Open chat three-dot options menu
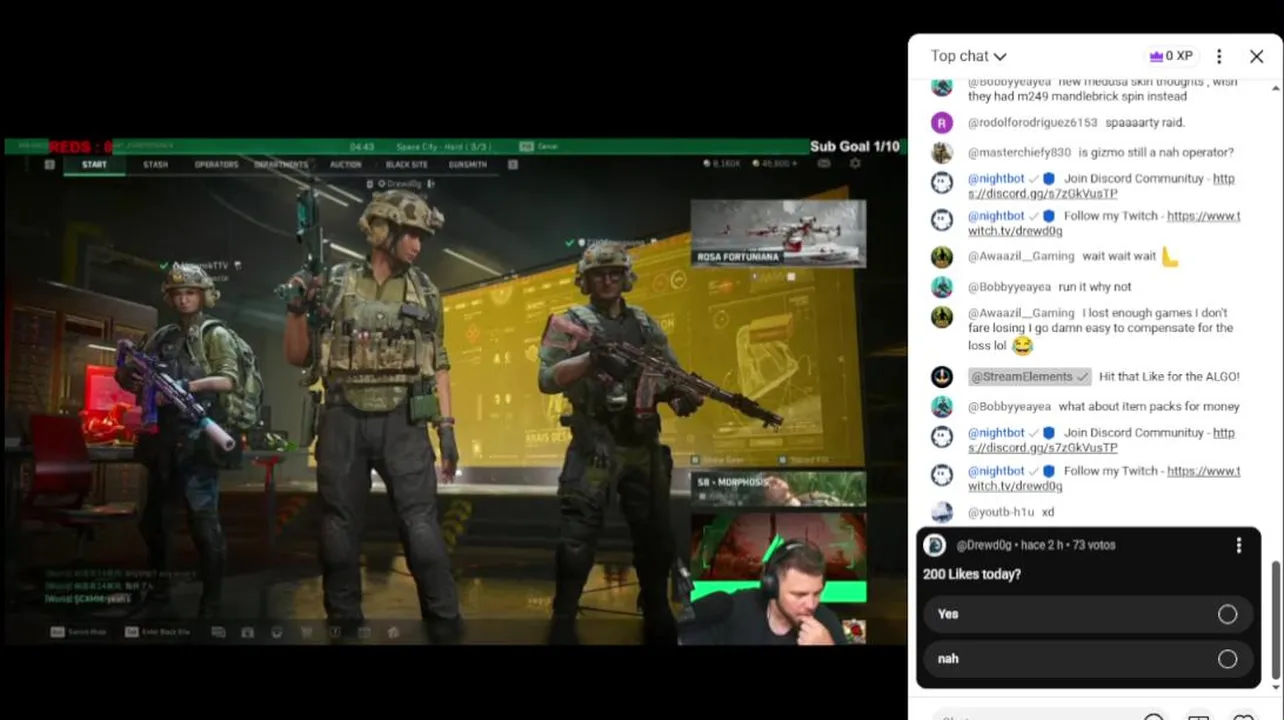This screenshot has height=720, width=1284. [x=1219, y=57]
